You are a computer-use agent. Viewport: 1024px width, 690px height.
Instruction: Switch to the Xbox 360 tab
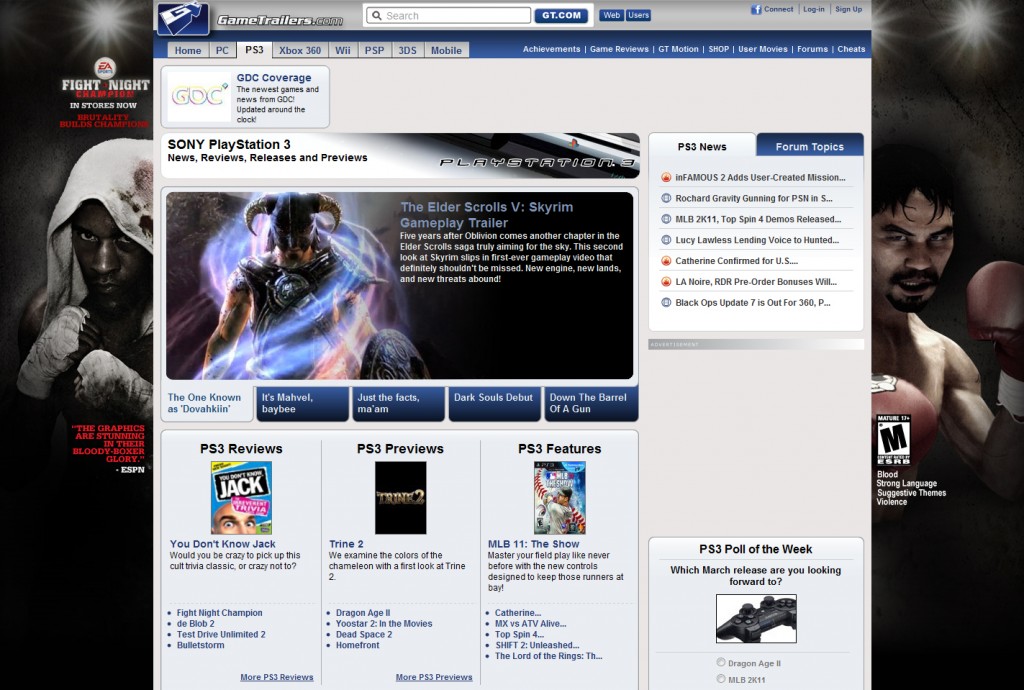coord(300,50)
